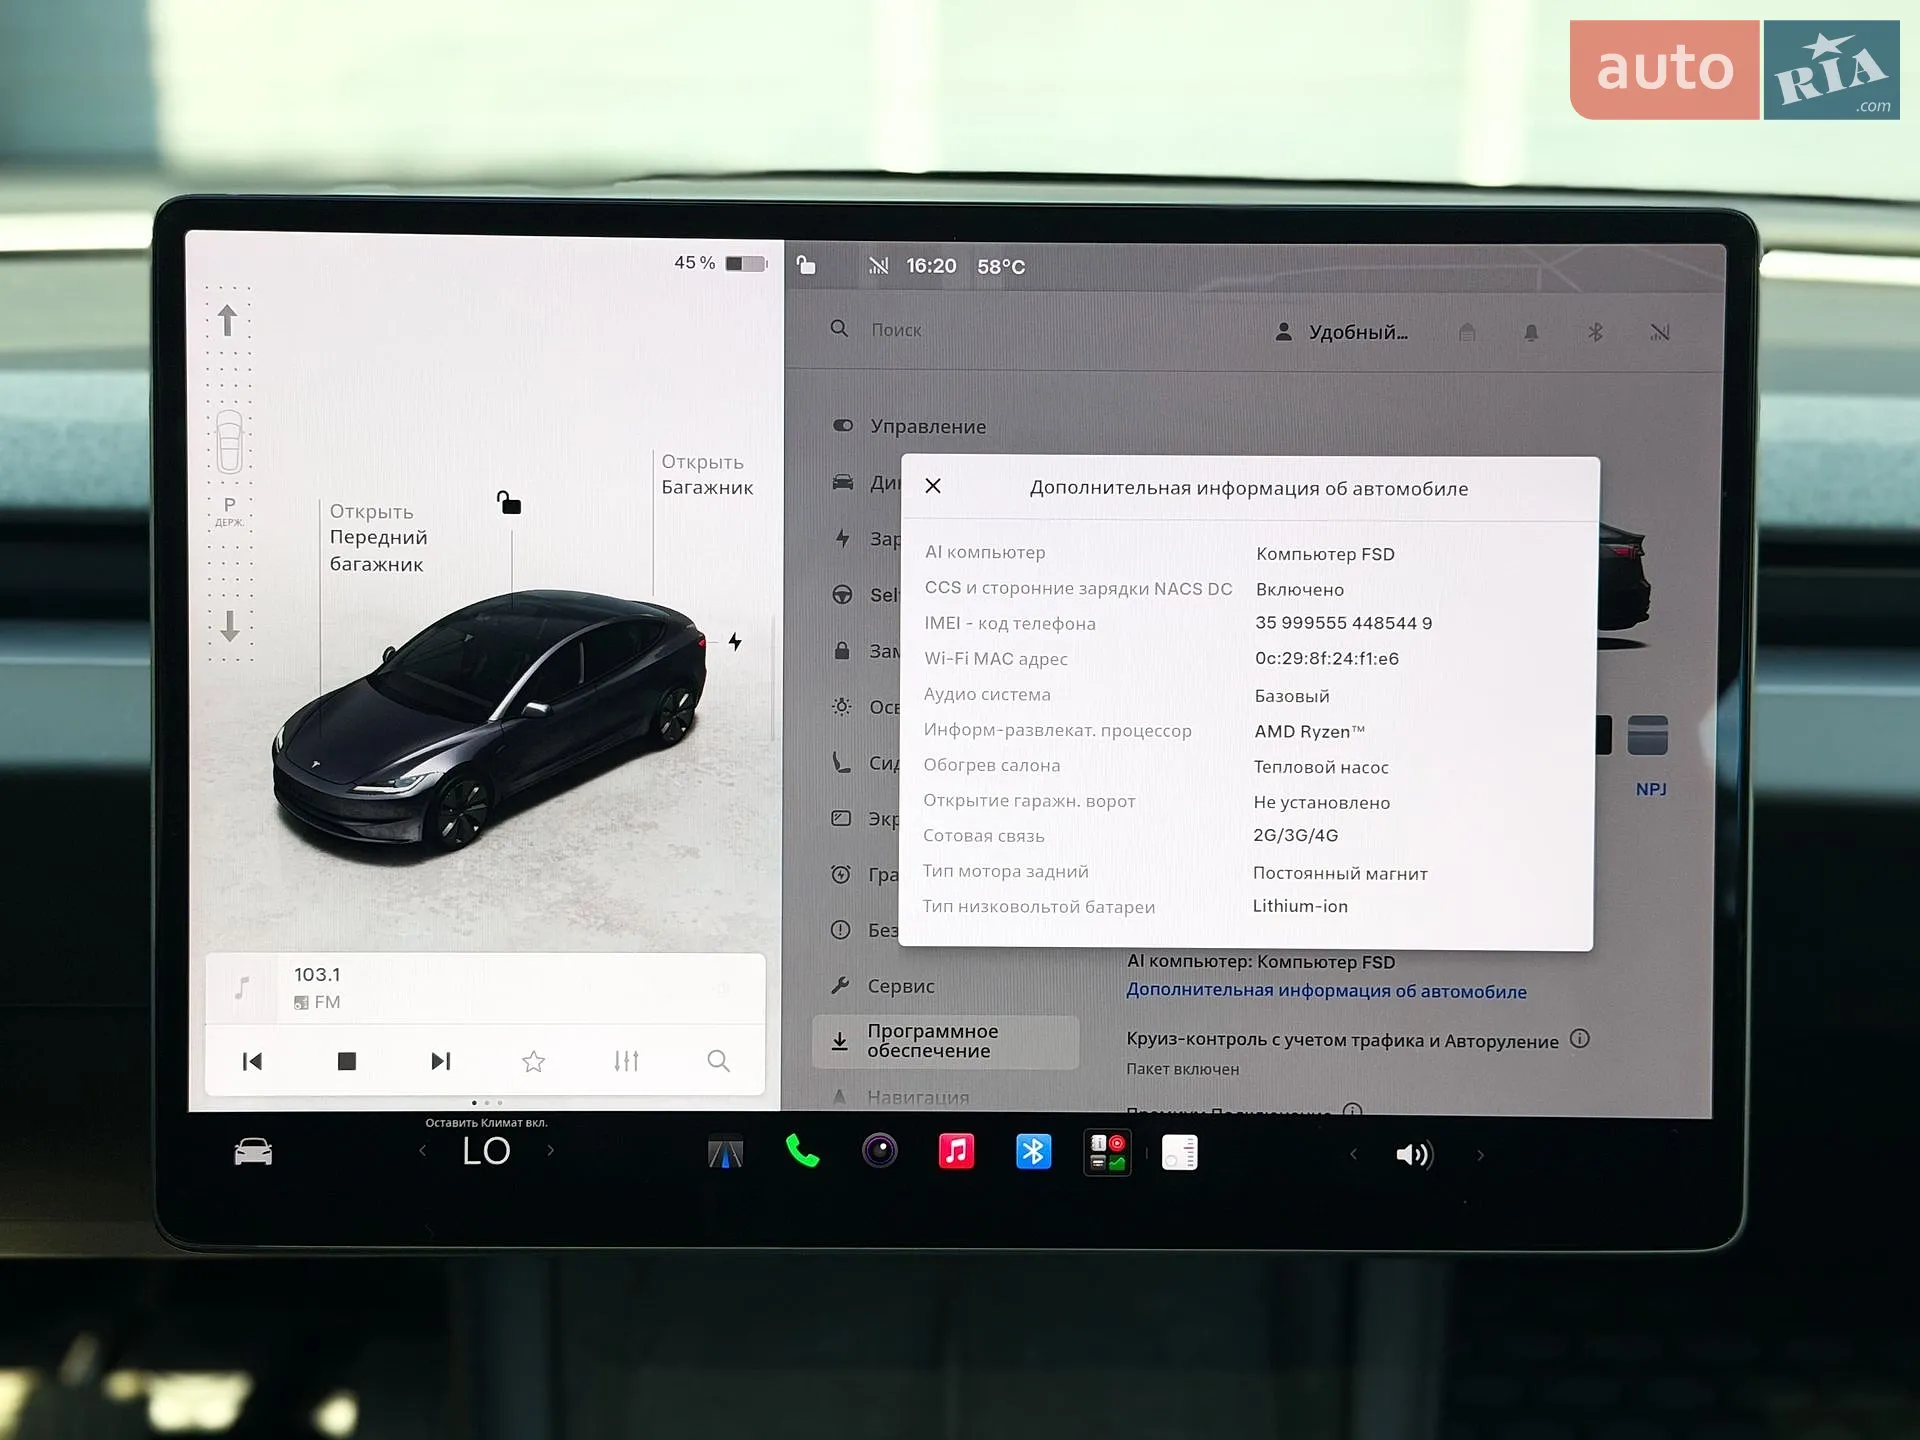Tap the 58°C temperature reading
Screen dimensions: 1920x1440
click(1001, 266)
